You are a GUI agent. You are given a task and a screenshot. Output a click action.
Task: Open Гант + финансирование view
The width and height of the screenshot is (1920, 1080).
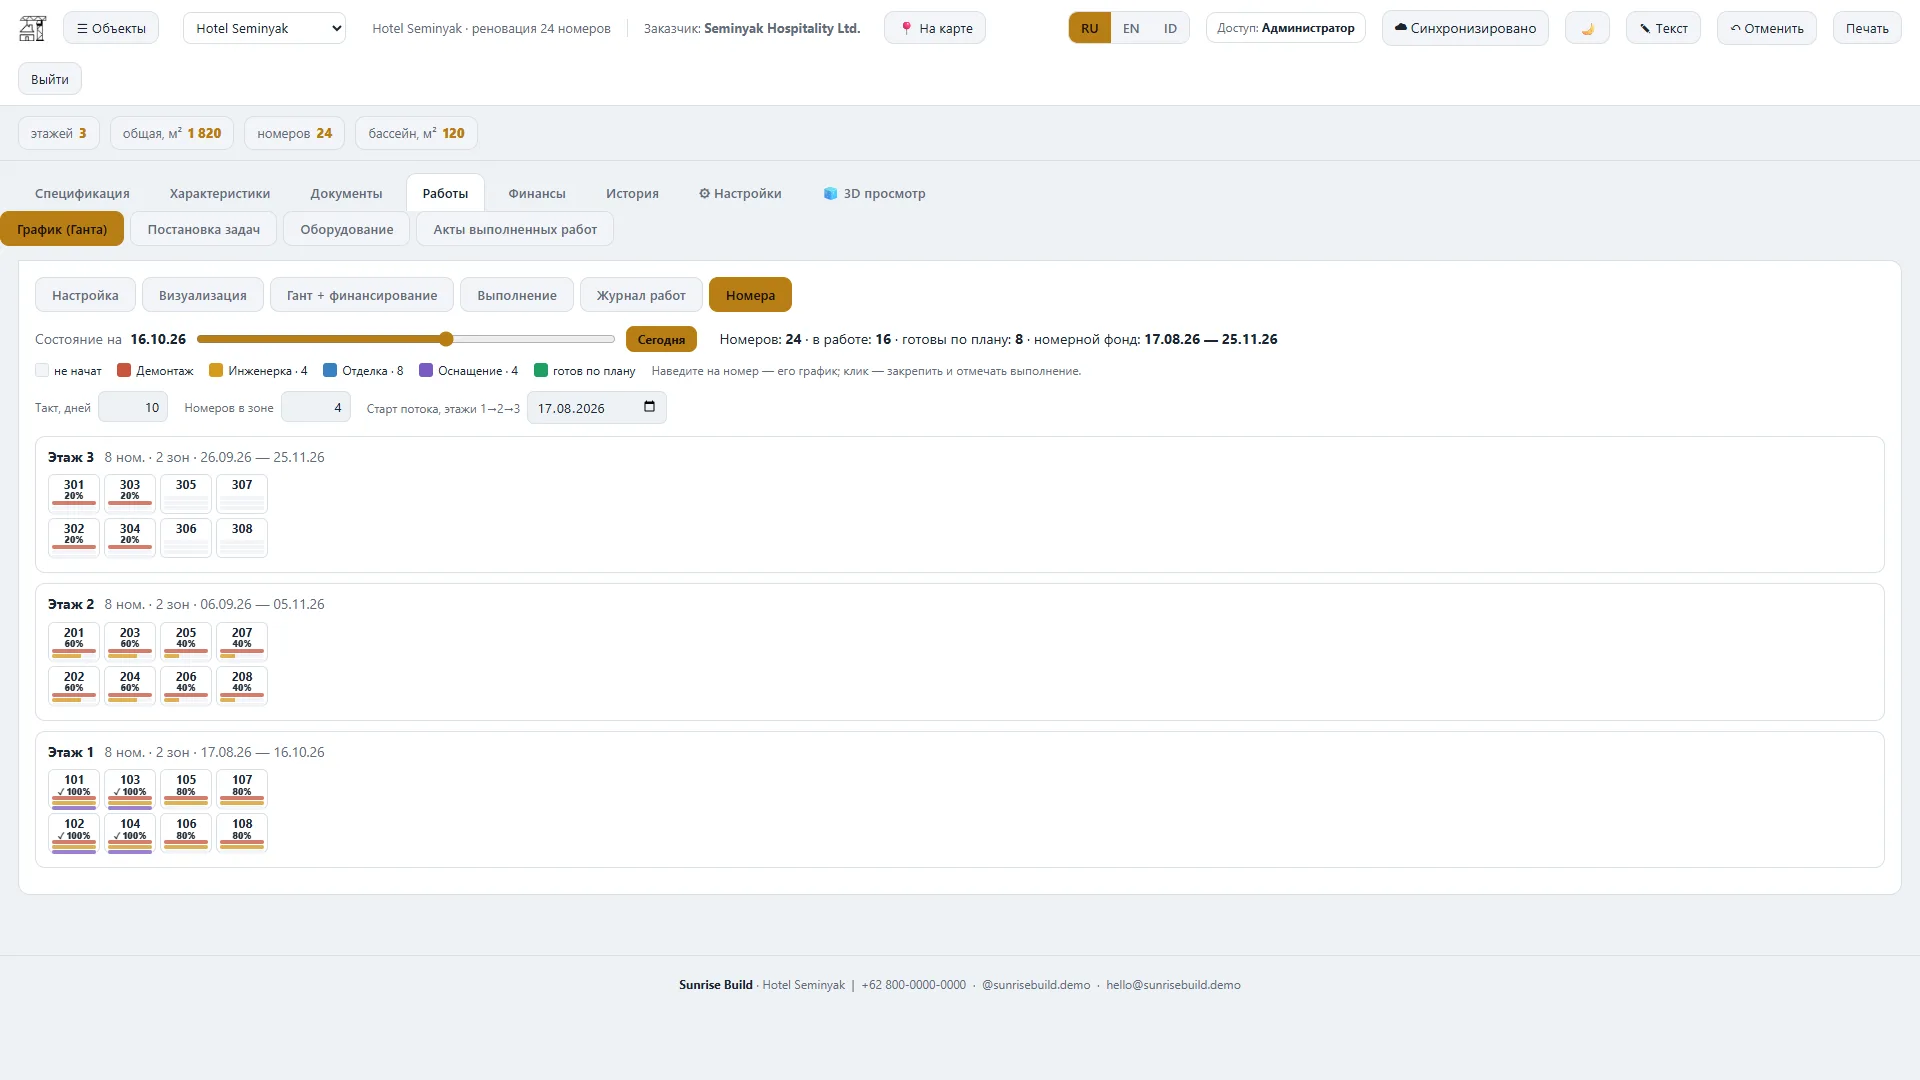pyautogui.click(x=362, y=295)
